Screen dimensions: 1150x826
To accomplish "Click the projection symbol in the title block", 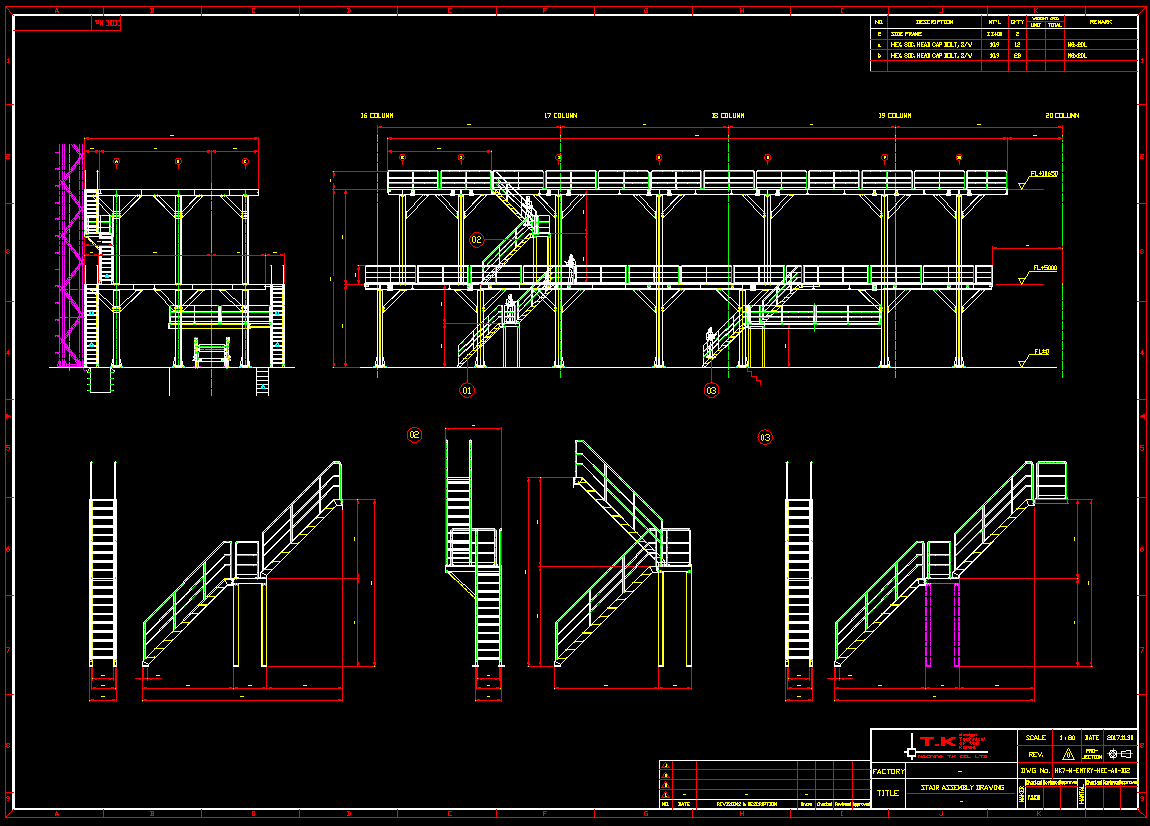I will tap(1118, 754).
